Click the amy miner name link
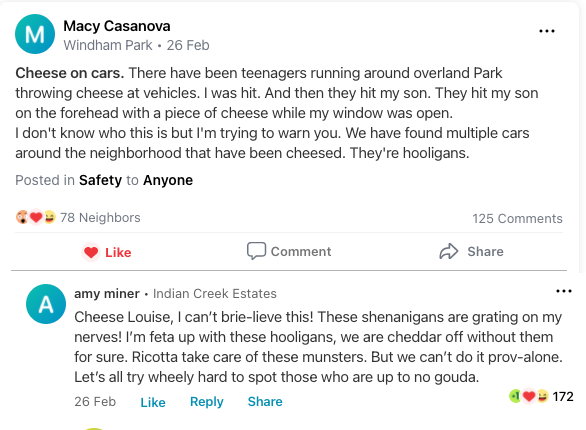This screenshot has width=586, height=430. [x=107, y=294]
